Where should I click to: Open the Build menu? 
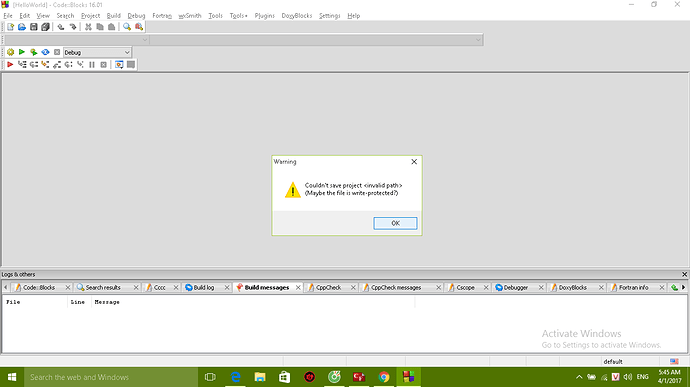[114, 15]
